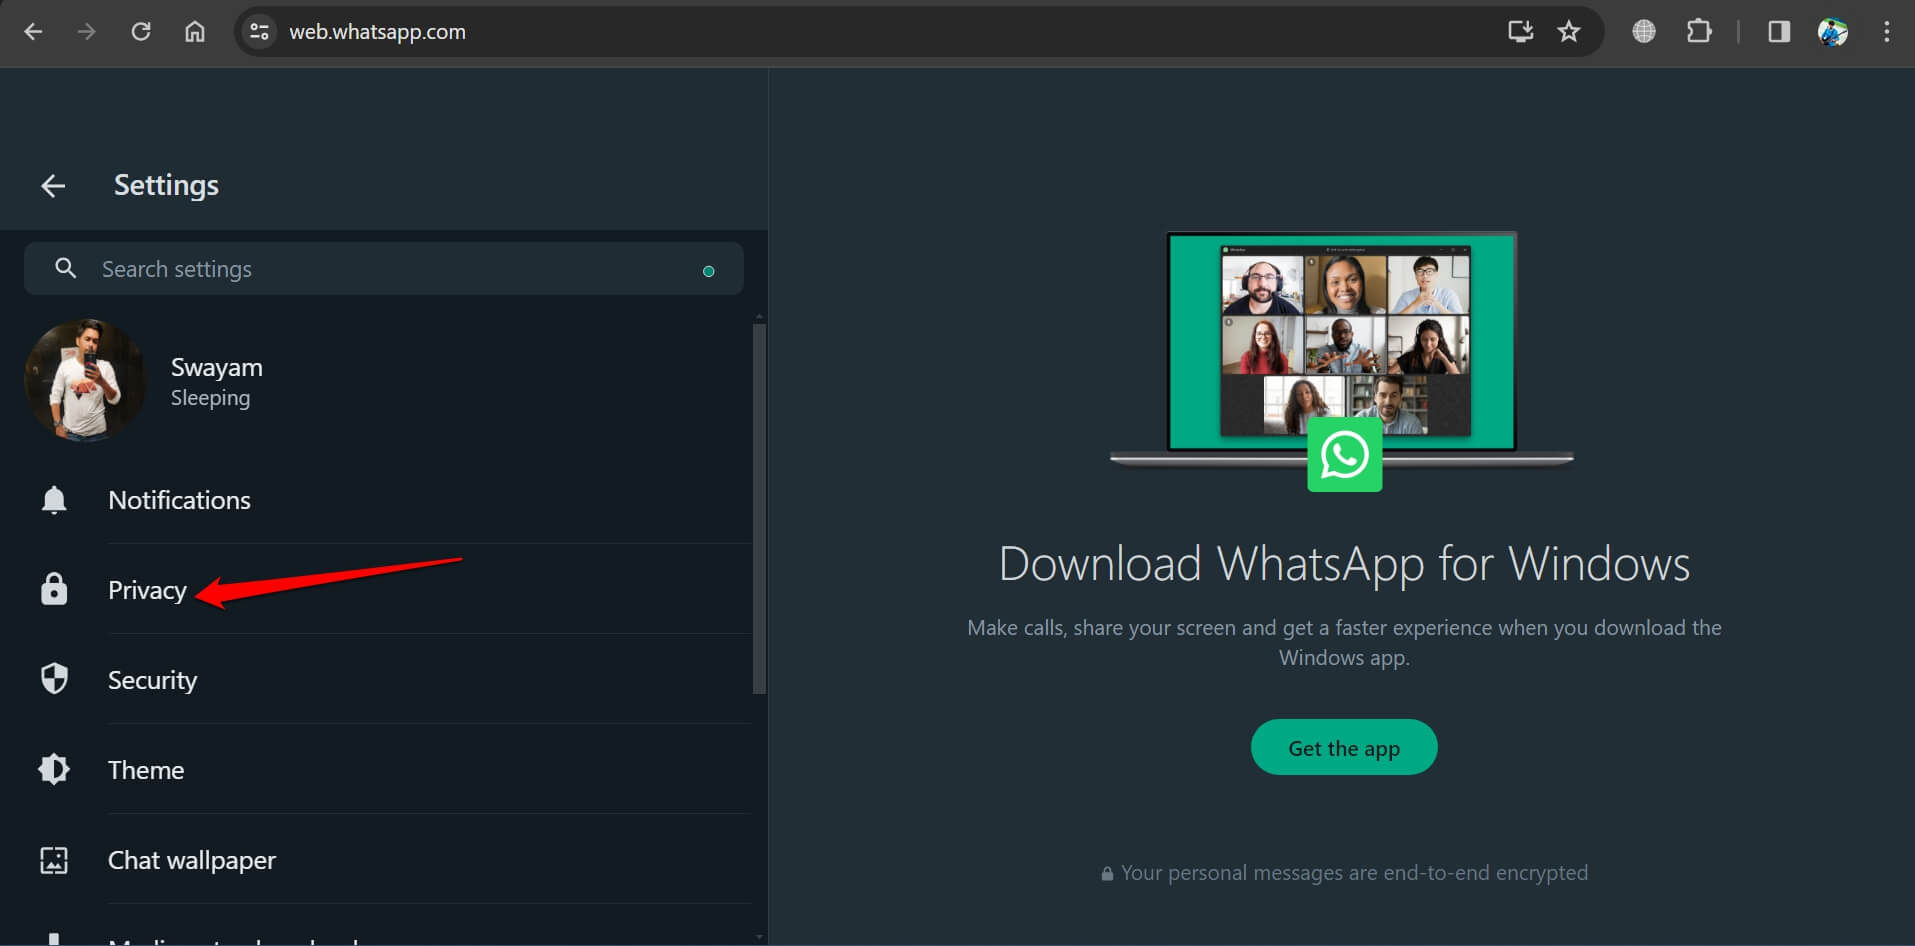
Task: Open Swayam's profile photo
Action: (x=85, y=380)
